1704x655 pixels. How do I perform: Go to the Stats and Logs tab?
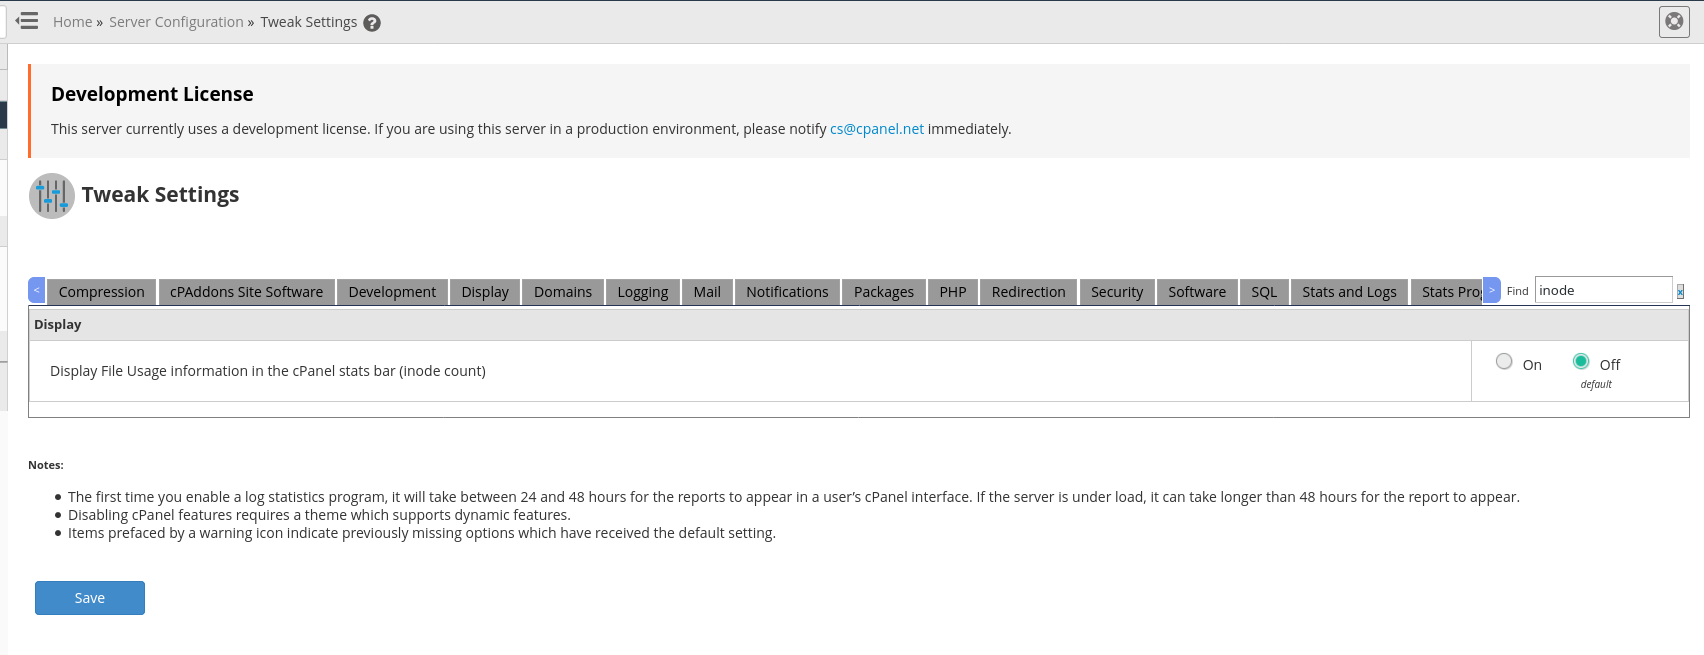coord(1348,292)
